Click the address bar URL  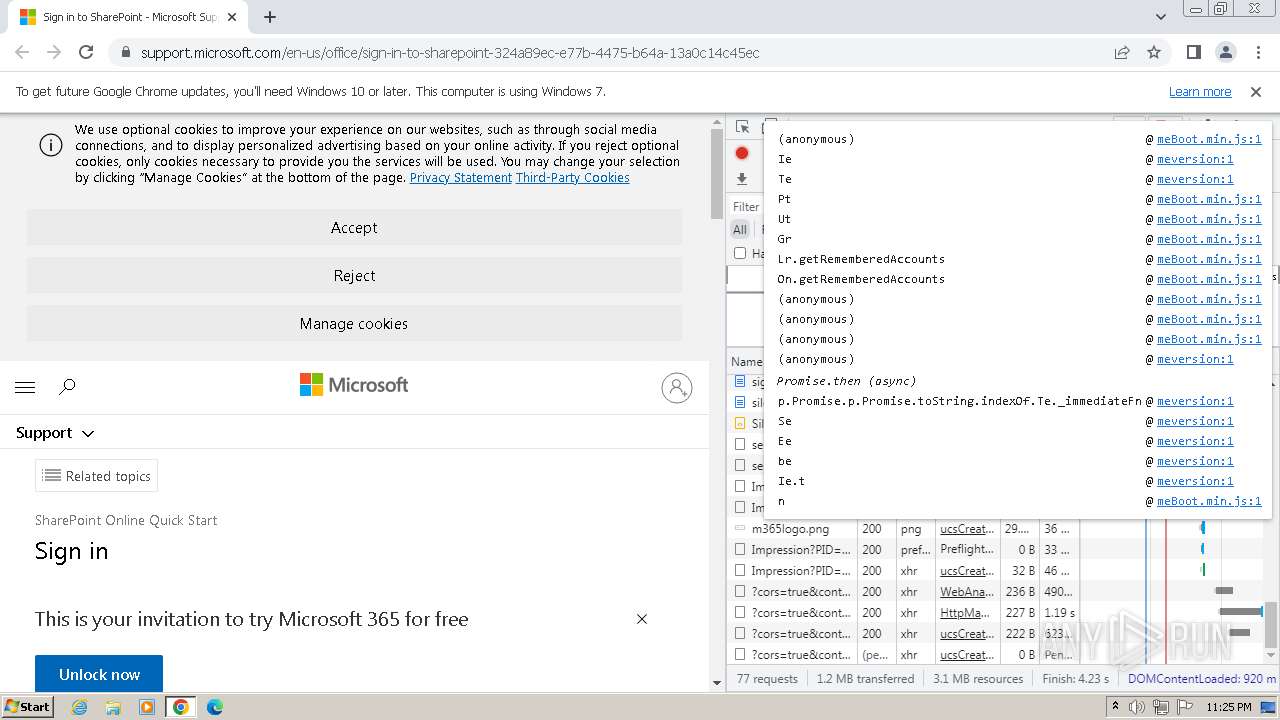pyautogui.click(x=450, y=53)
